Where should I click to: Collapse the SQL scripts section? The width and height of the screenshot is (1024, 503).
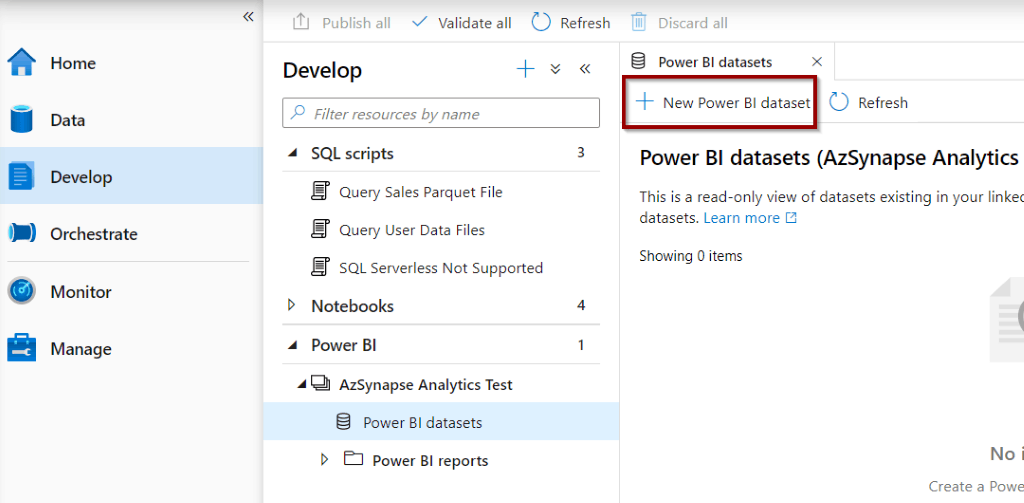point(293,154)
